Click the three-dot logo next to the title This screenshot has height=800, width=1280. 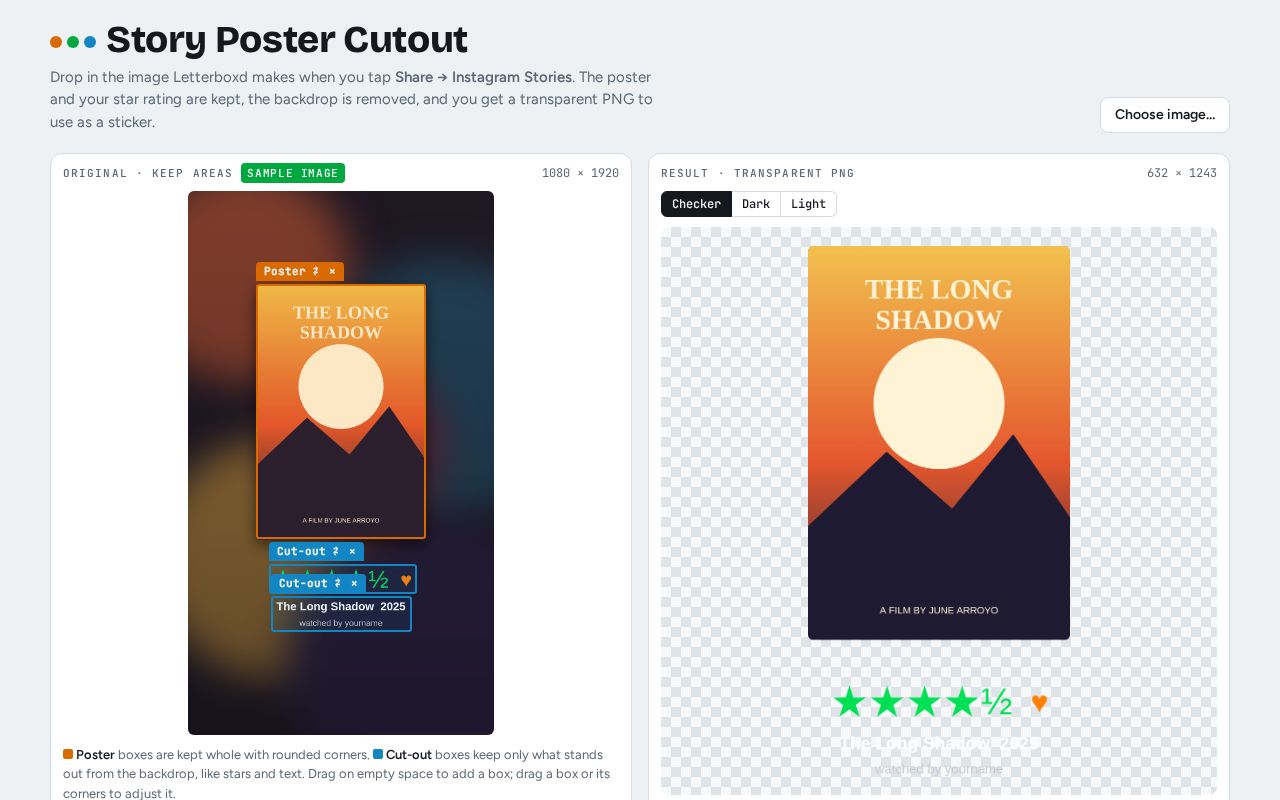pyautogui.click(x=73, y=42)
